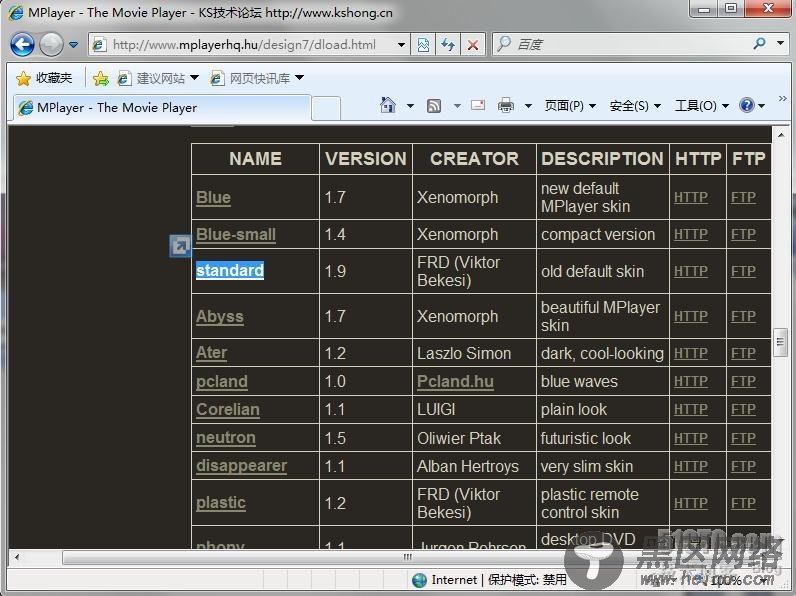Expand the address bar history dropdown arrow
Viewport: 796px width, 596px height.
click(x=401, y=45)
